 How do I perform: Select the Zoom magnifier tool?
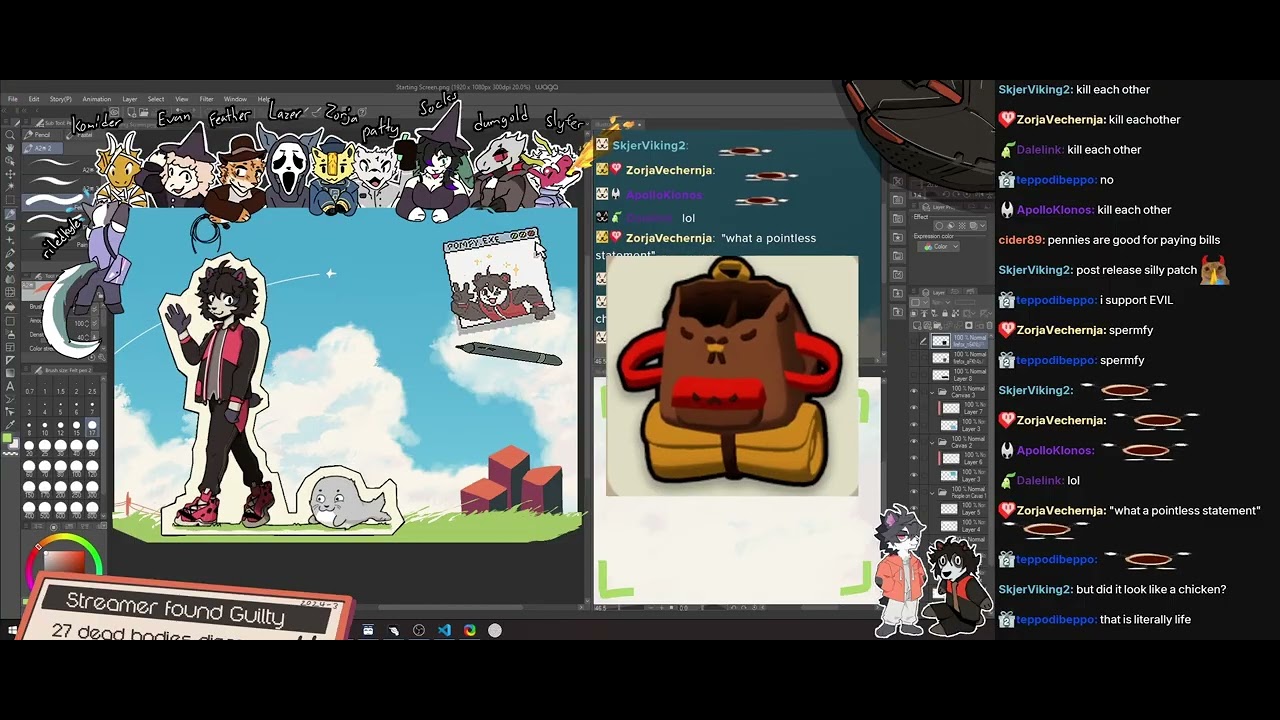pyautogui.click(x=10, y=135)
